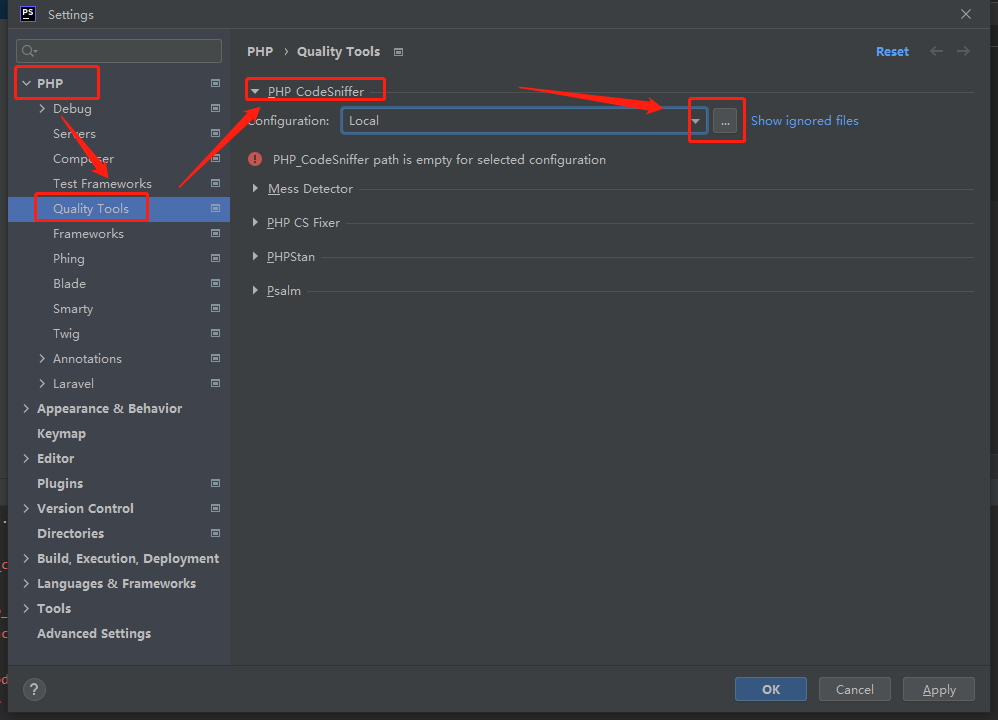Screen dimensions: 998x720
Task: Click the red error icon for CodeSniffer path
Action: coord(255,159)
